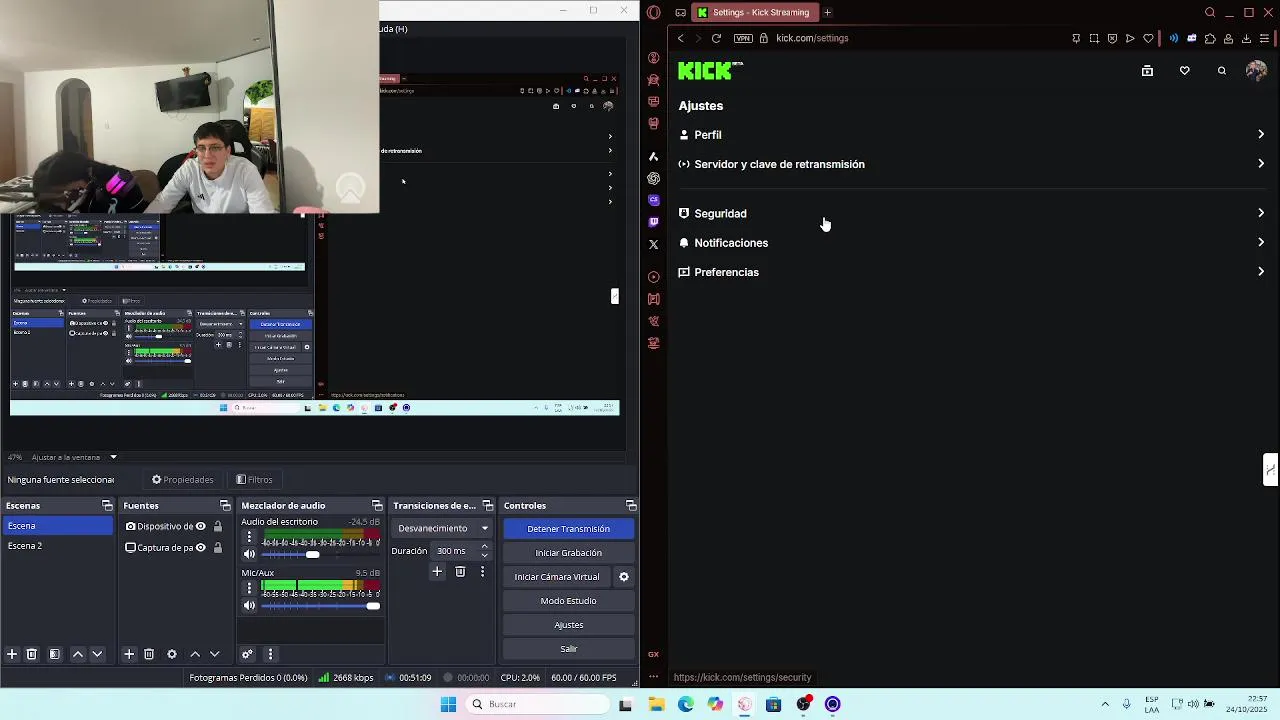Click Iniciar Grabación button
This screenshot has width=1280, height=720.
pos(568,552)
